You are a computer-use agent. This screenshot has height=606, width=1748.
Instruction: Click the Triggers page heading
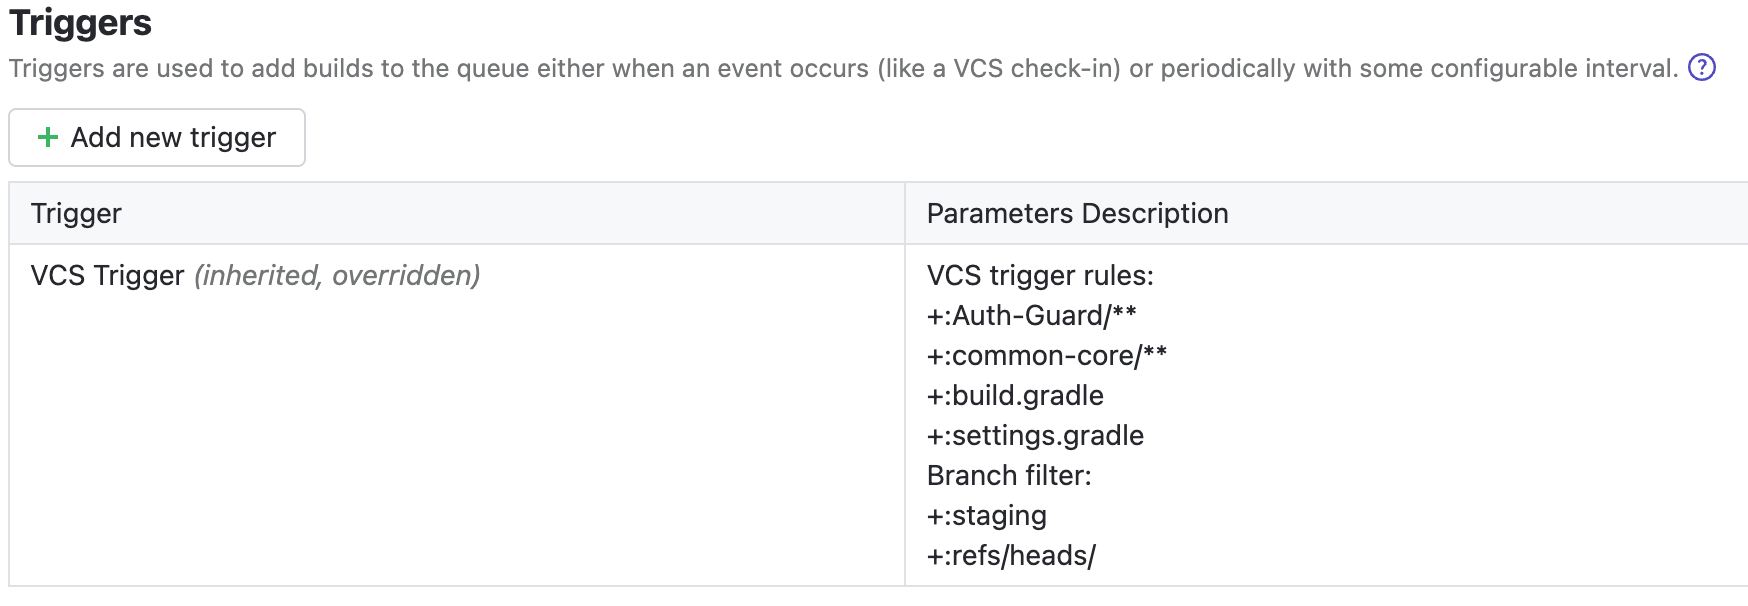[80, 22]
